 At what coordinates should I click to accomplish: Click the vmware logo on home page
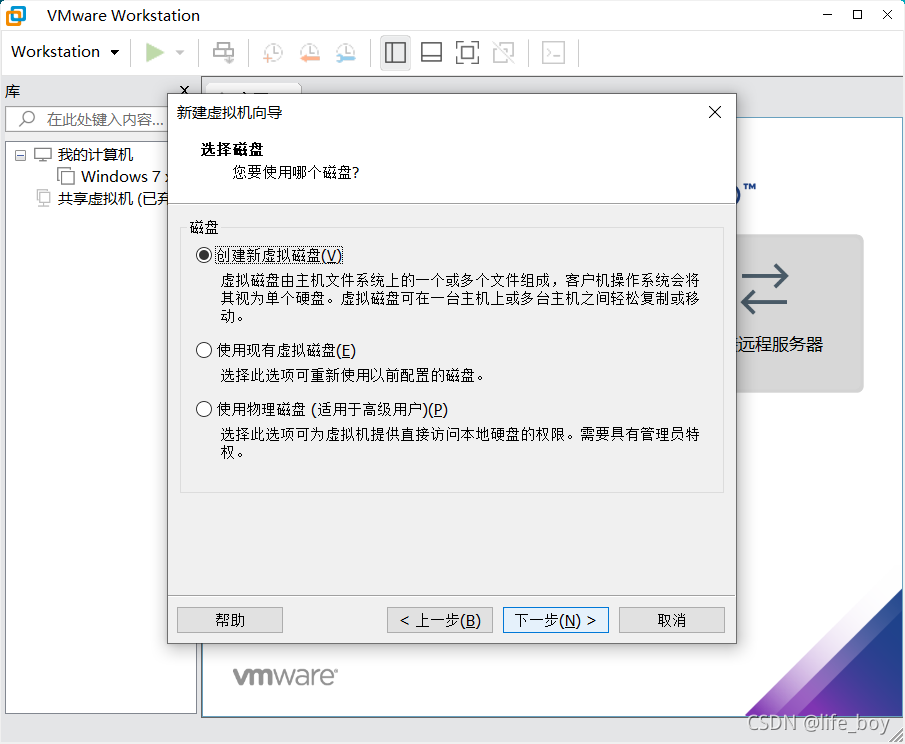coord(285,676)
